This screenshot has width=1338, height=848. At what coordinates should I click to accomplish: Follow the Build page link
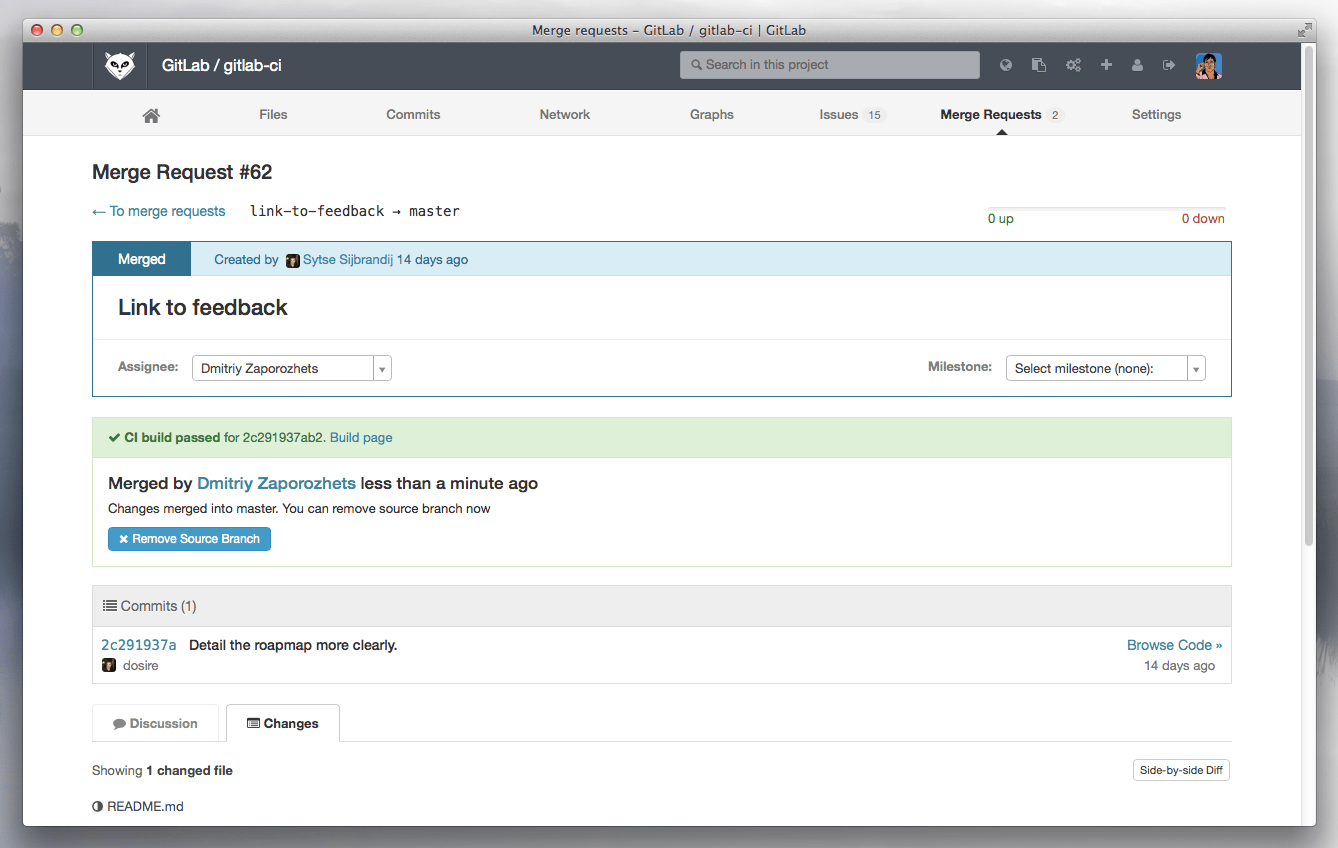tap(361, 437)
